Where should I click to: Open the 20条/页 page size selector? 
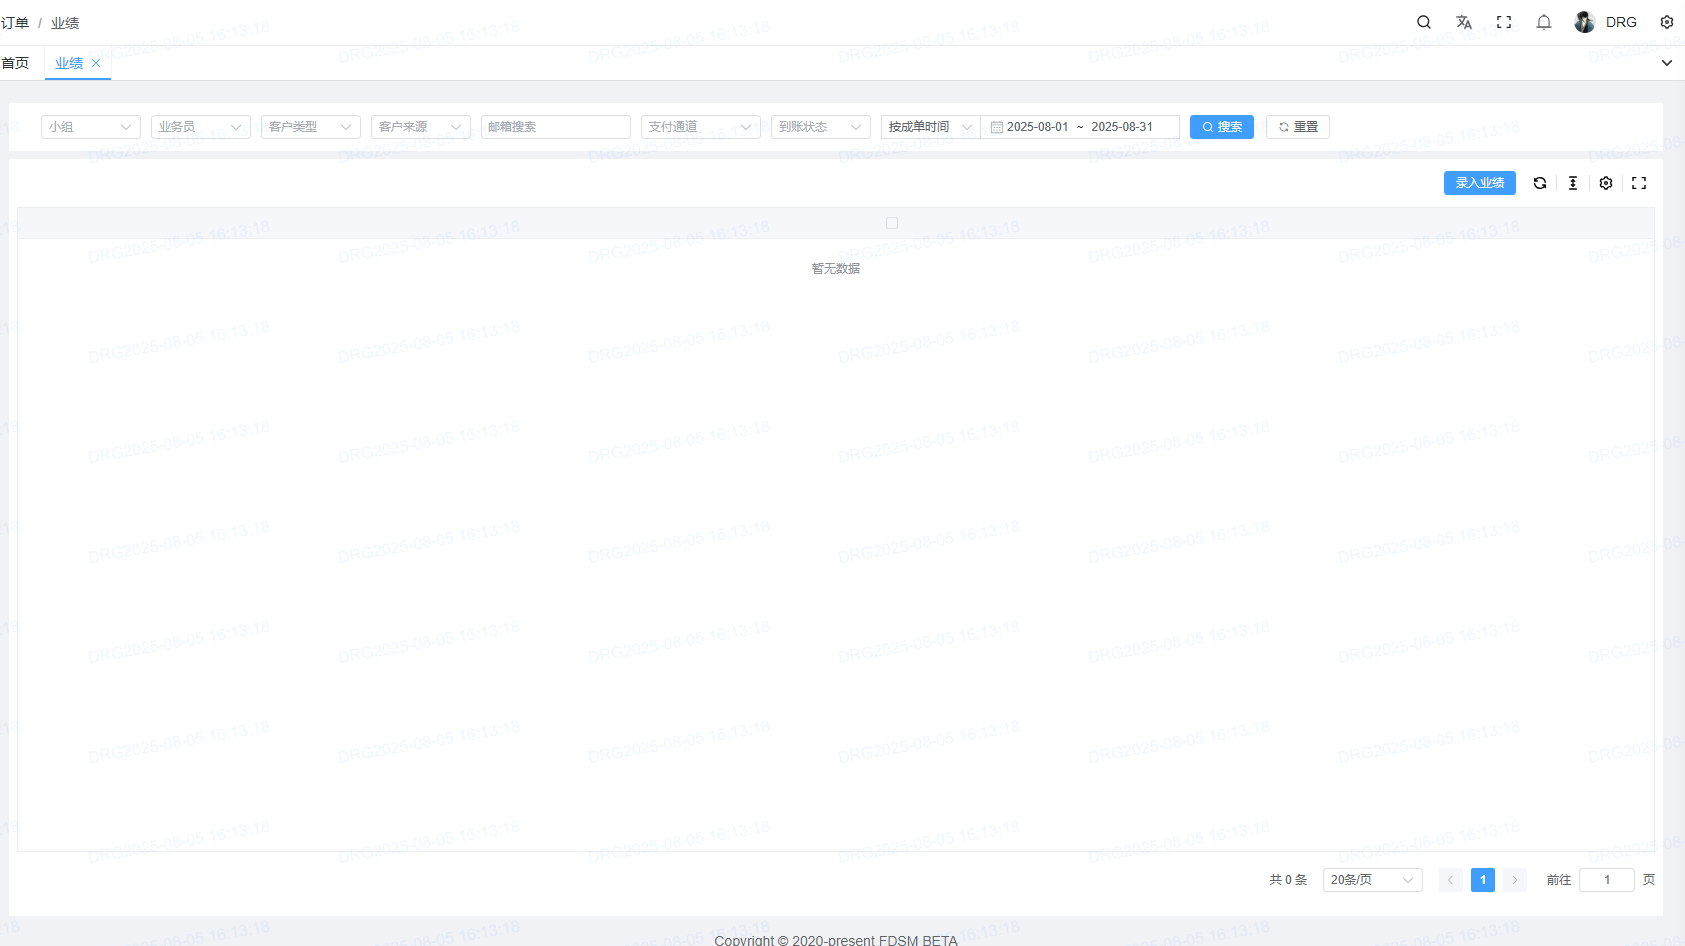[x=1372, y=880]
